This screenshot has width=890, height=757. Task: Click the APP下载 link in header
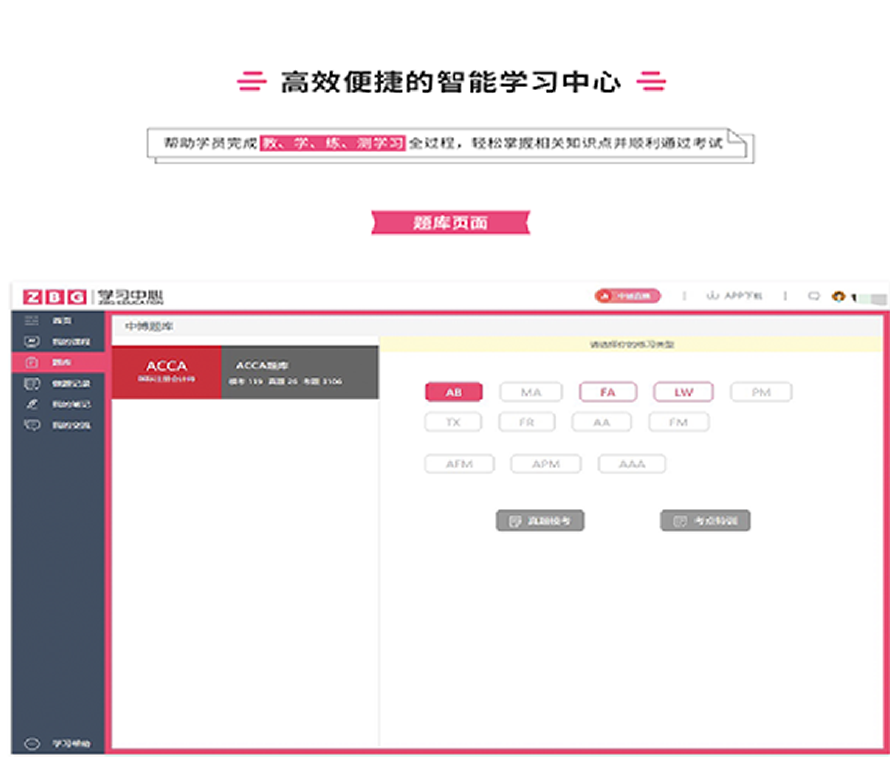coord(734,296)
